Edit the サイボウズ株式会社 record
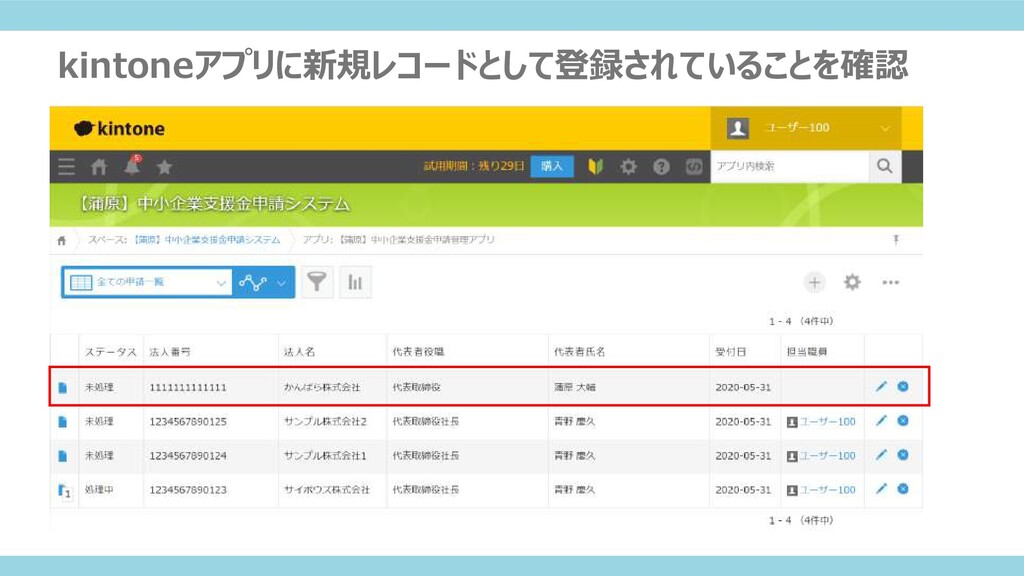 (x=881, y=488)
